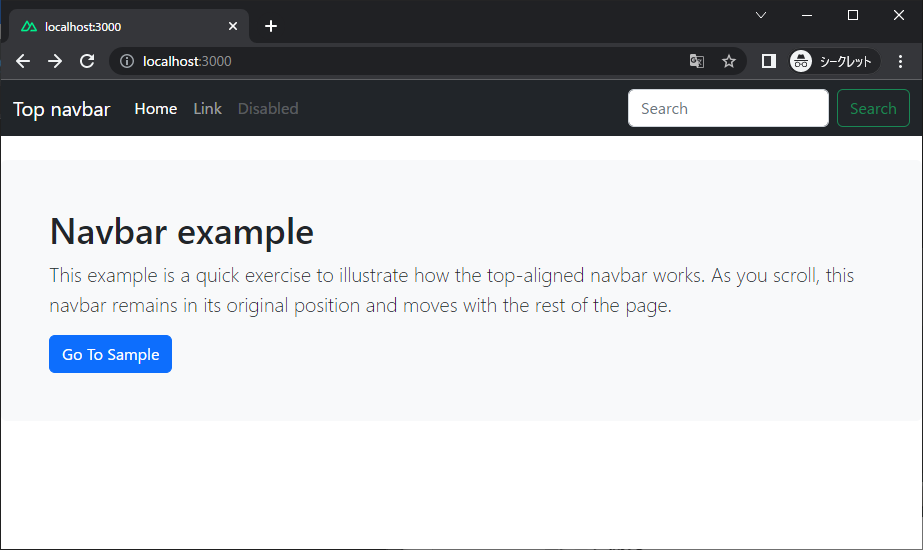This screenshot has height=550, width=923.
Task: Open a new tab with plus button
Action: click(271, 26)
